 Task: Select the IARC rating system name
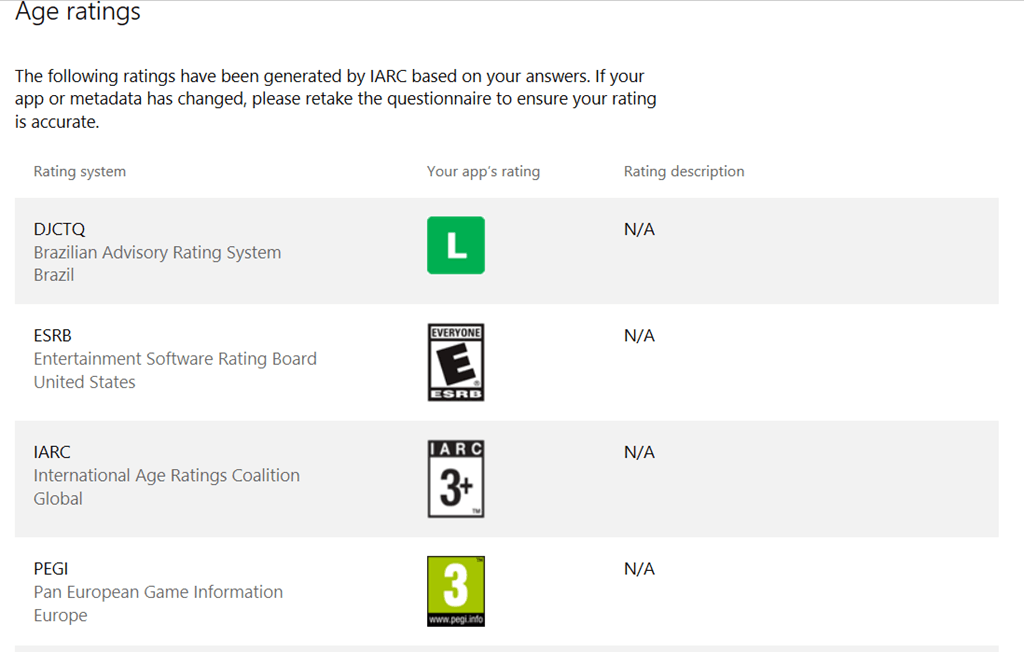(52, 452)
